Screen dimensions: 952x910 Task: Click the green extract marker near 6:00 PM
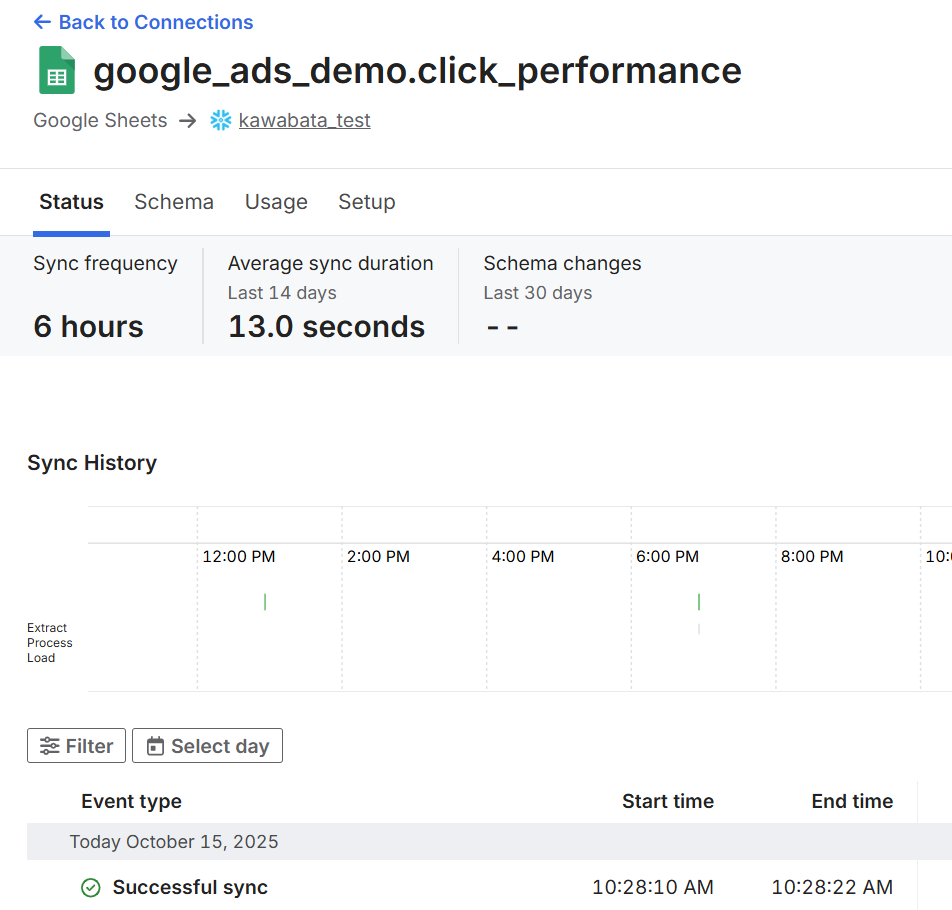point(699,602)
